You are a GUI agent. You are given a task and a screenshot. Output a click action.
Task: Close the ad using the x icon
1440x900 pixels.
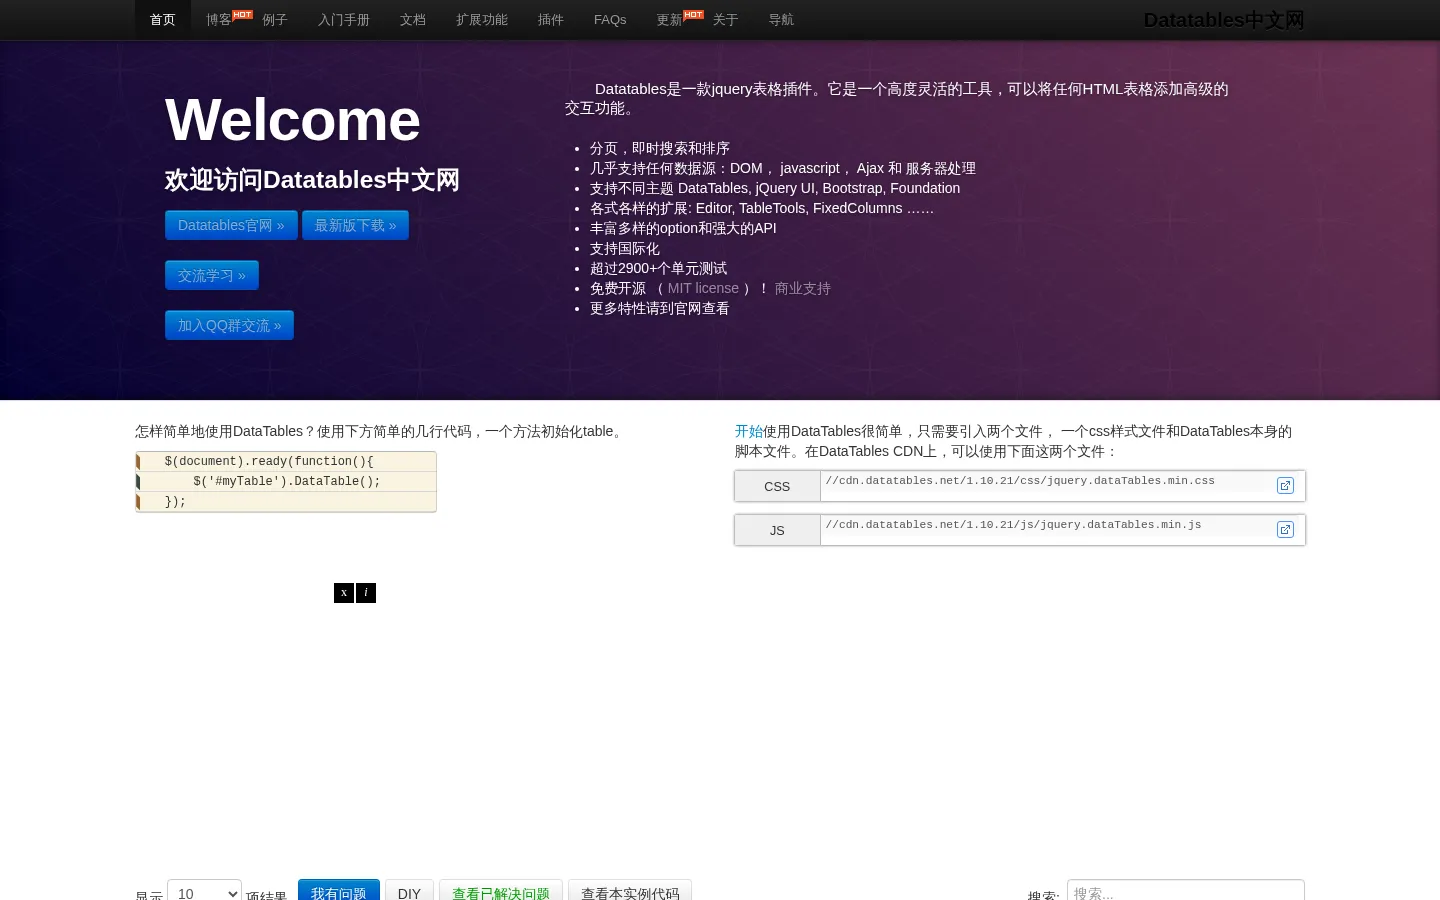[x=344, y=593]
